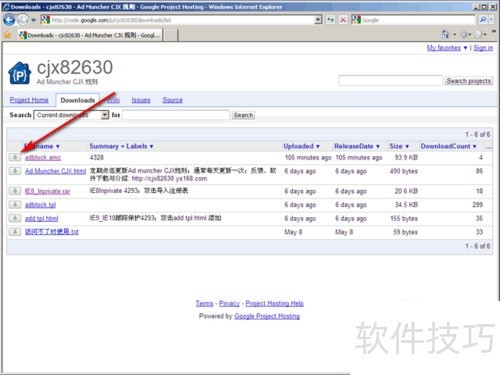This screenshot has width=500, height=375.
Task: Click the Search projects button
Action: (468, 81)
